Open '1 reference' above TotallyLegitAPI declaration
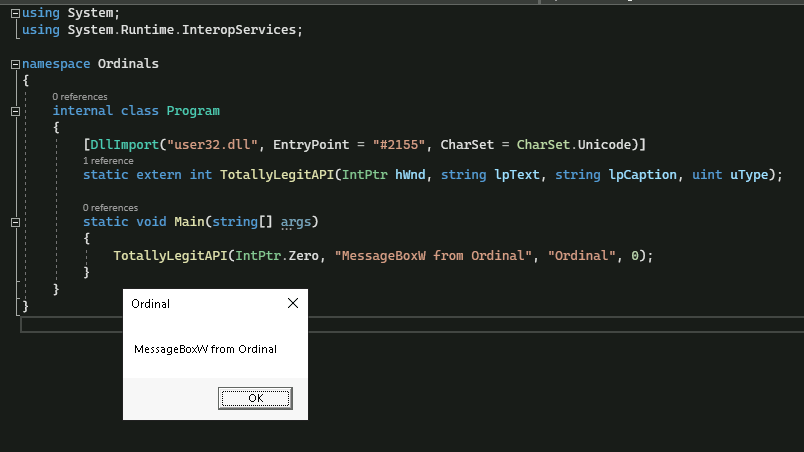804x452 pixels. (108, 160)
